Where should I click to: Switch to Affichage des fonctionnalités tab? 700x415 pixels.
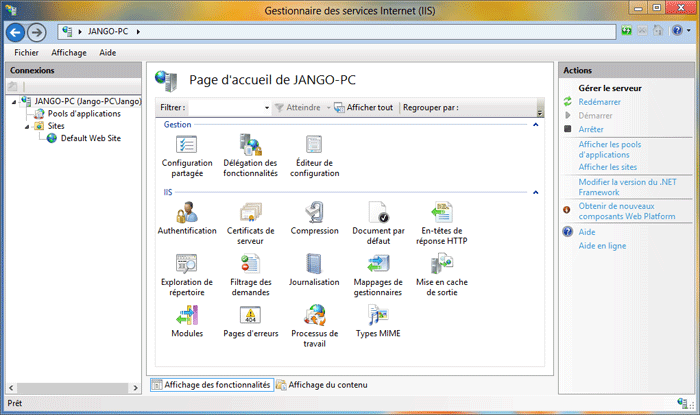(x=212, y=385)
